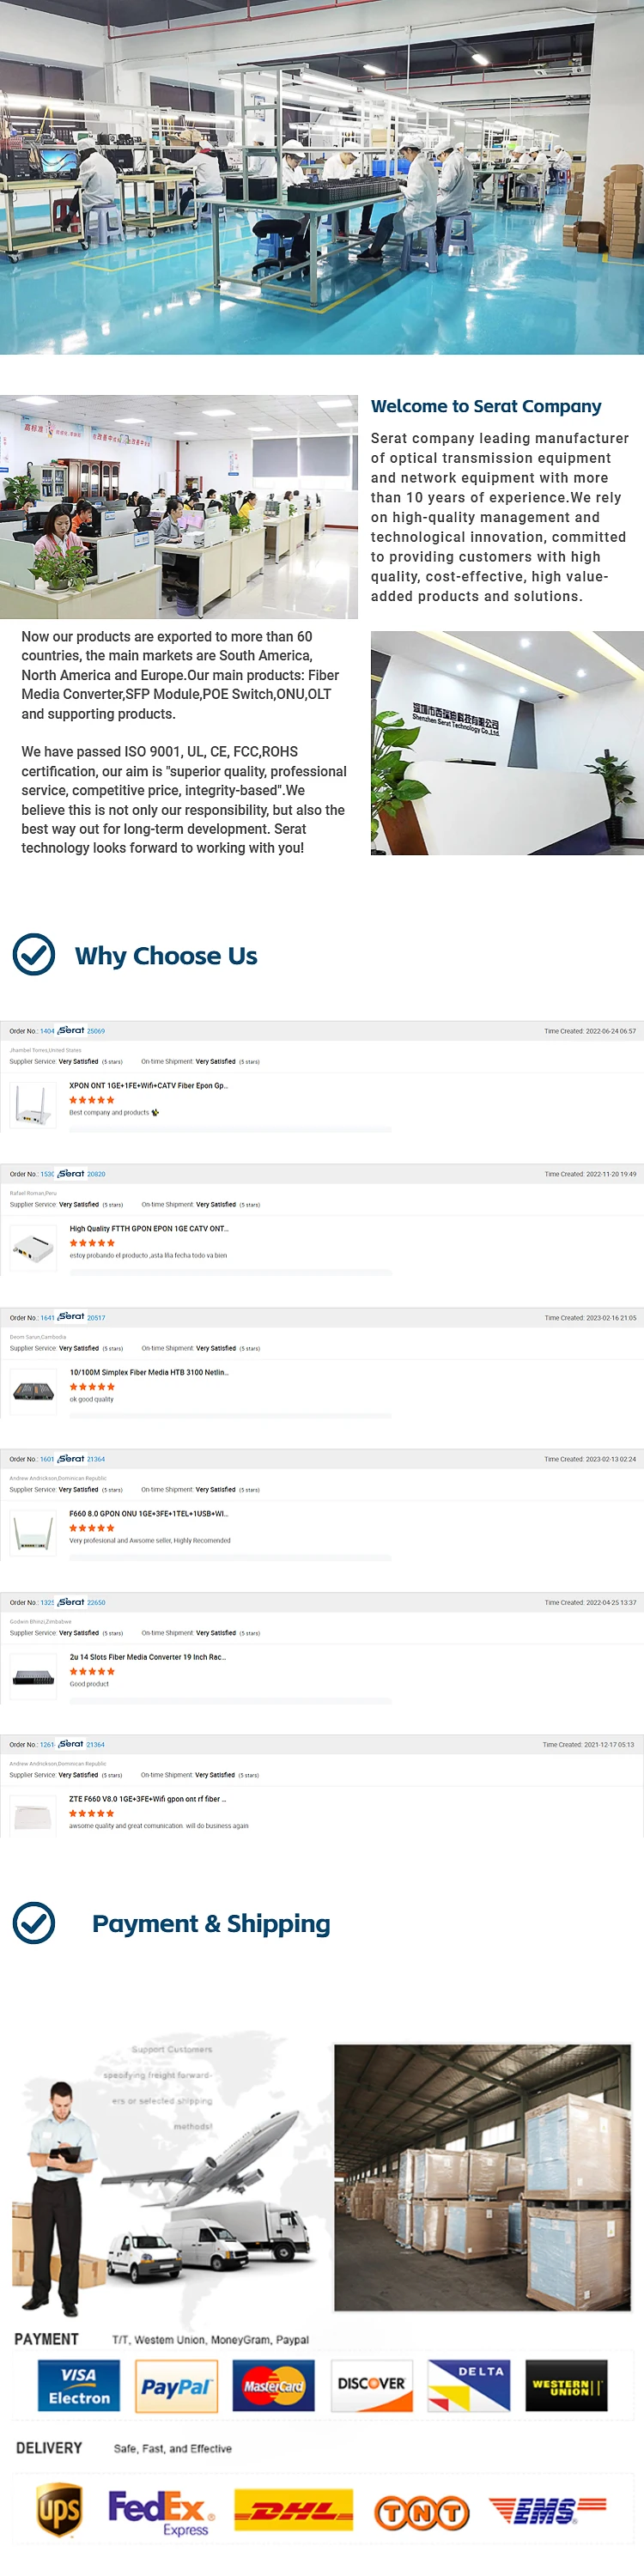The height and width of the screenshot is (2576, 644).
Task: Click the FedEx Express logo
Action: click(x=159, y=2511)
